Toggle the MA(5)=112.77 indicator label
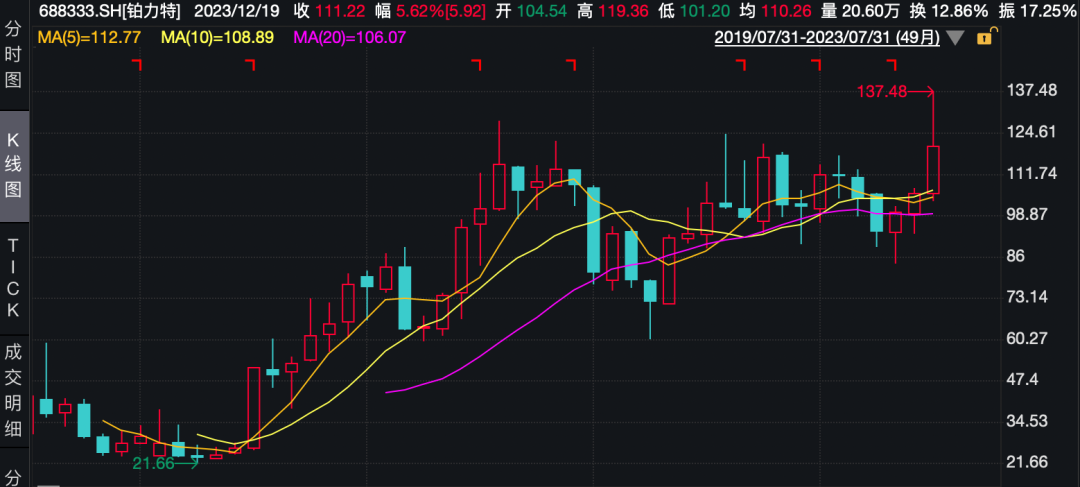 88,38
